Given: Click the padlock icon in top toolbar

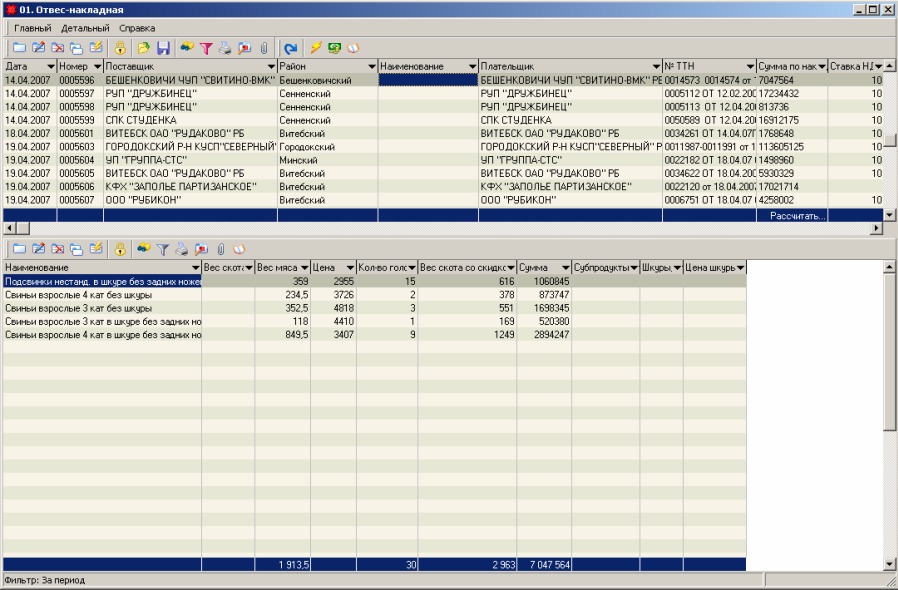Looking at the screenshot, I should (x=119, y=47).
